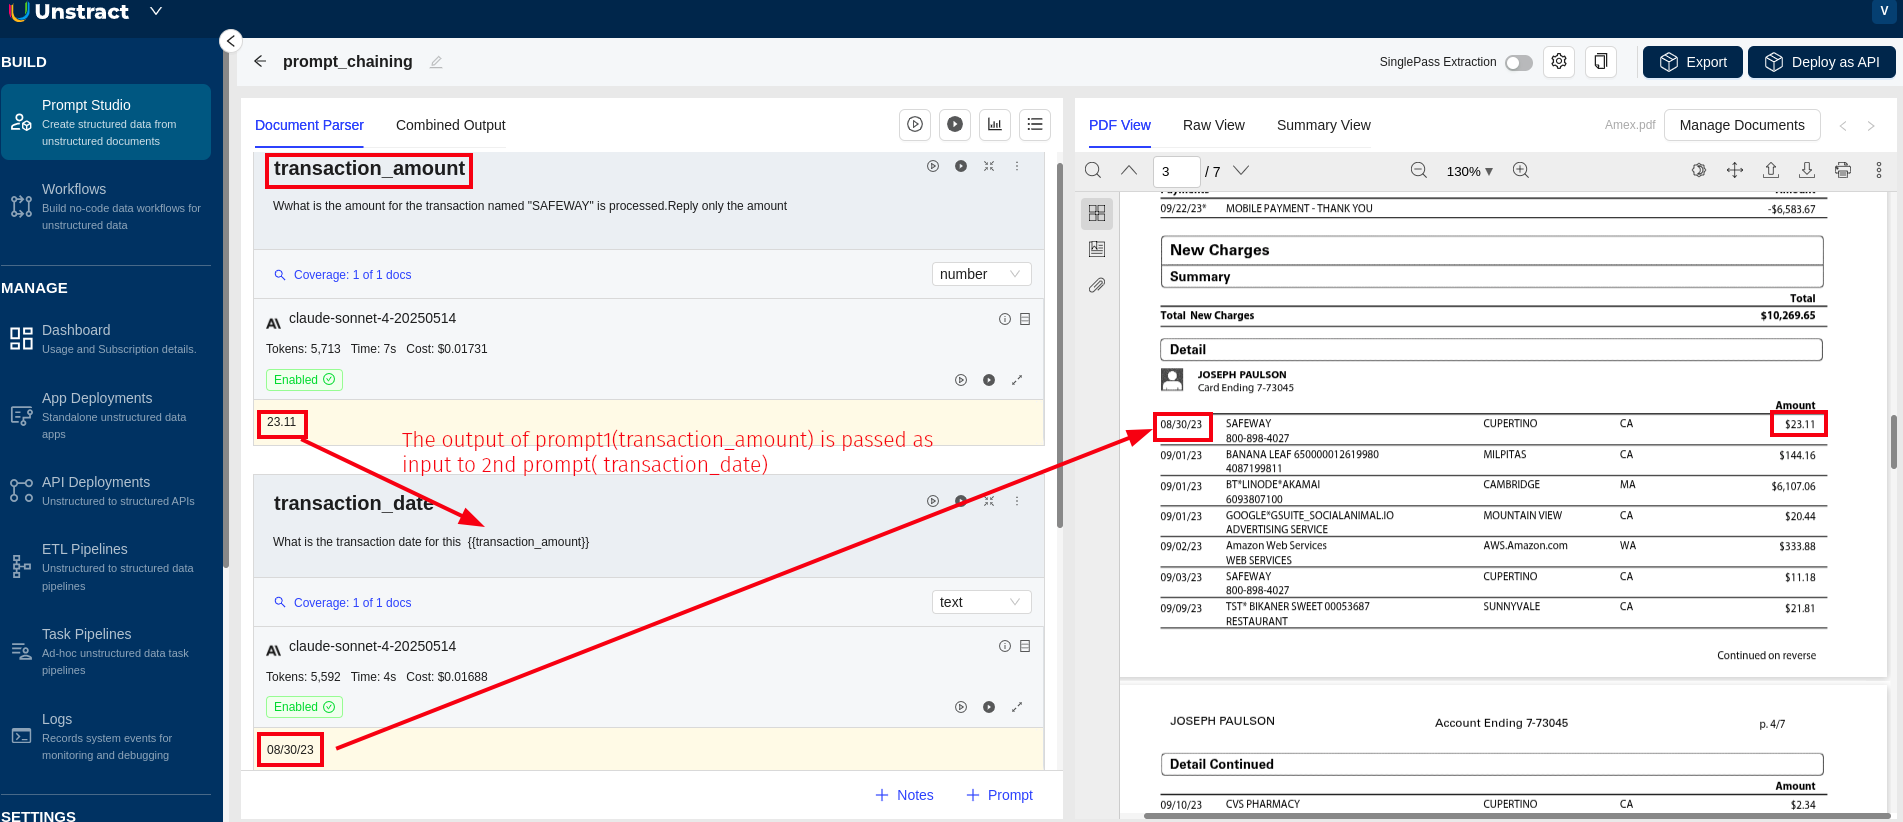Show PDF page thumbnails panel
The width and height of the screenshot is (1903, 822).
[1097, 213]
